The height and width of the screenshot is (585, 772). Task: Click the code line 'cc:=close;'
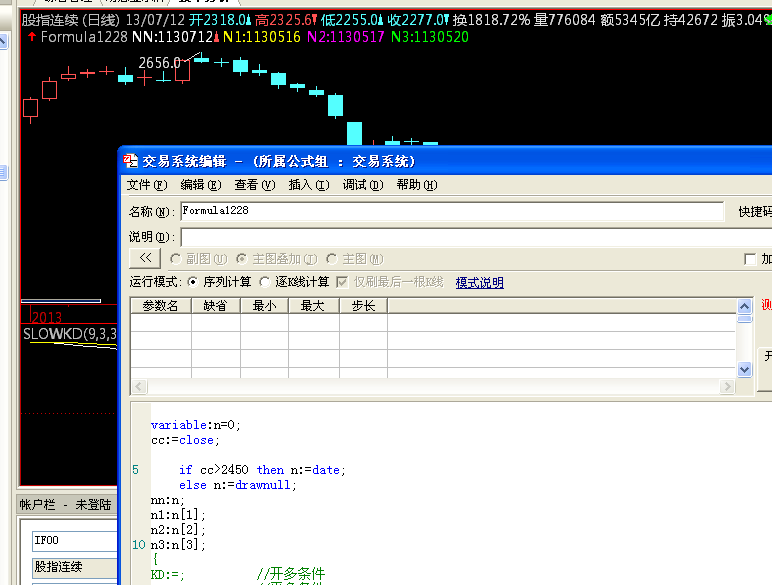click(185, 440)
